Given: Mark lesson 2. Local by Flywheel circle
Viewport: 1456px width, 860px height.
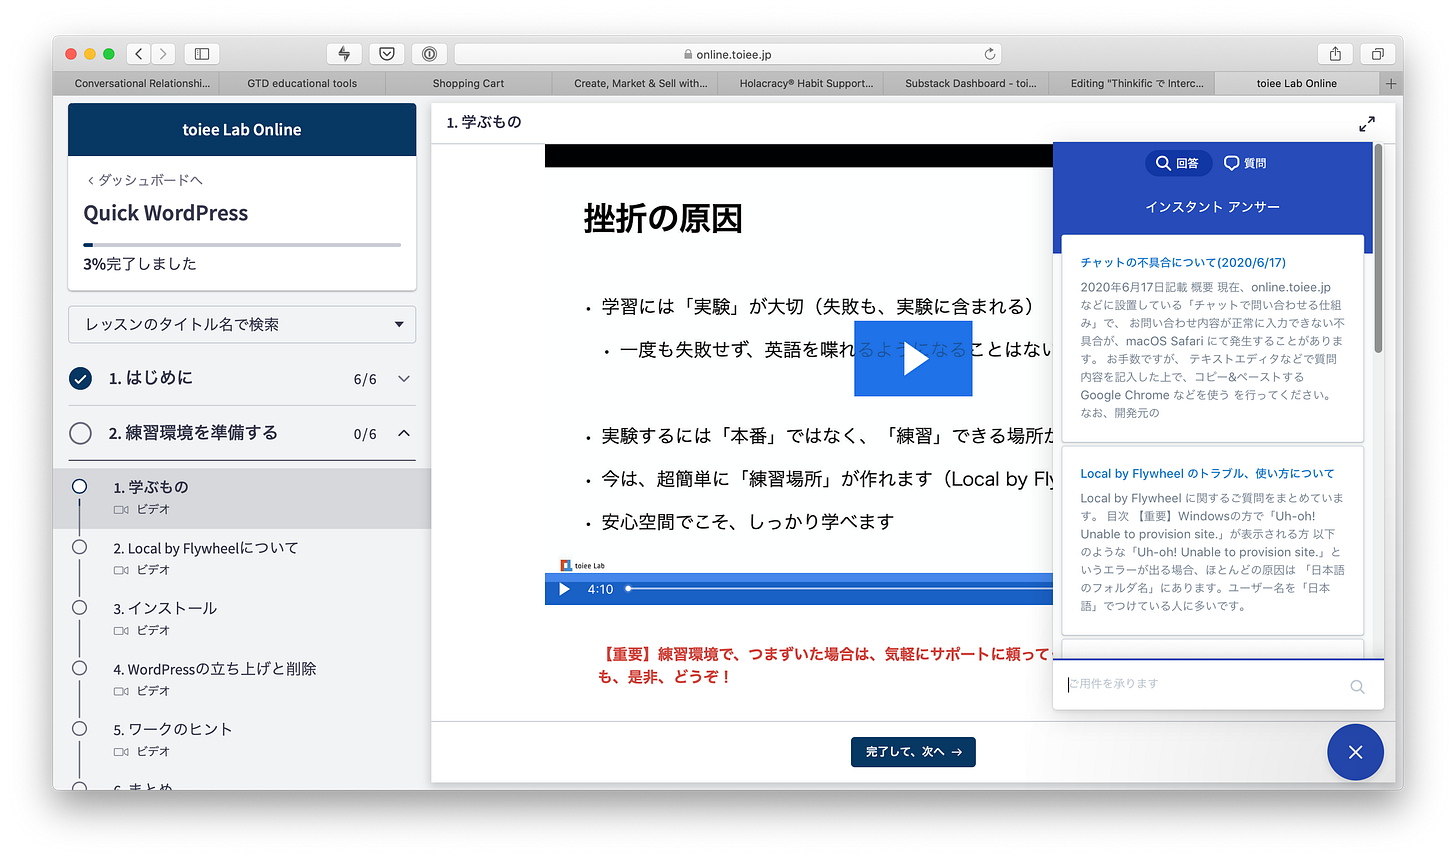Looking at the screenshot, I should pos(79,547).
